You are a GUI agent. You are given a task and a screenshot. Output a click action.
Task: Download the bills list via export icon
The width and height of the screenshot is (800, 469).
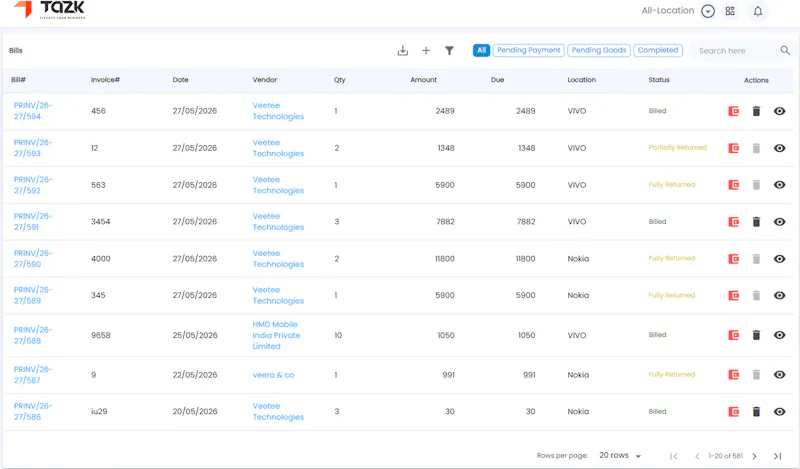[403, 51]
